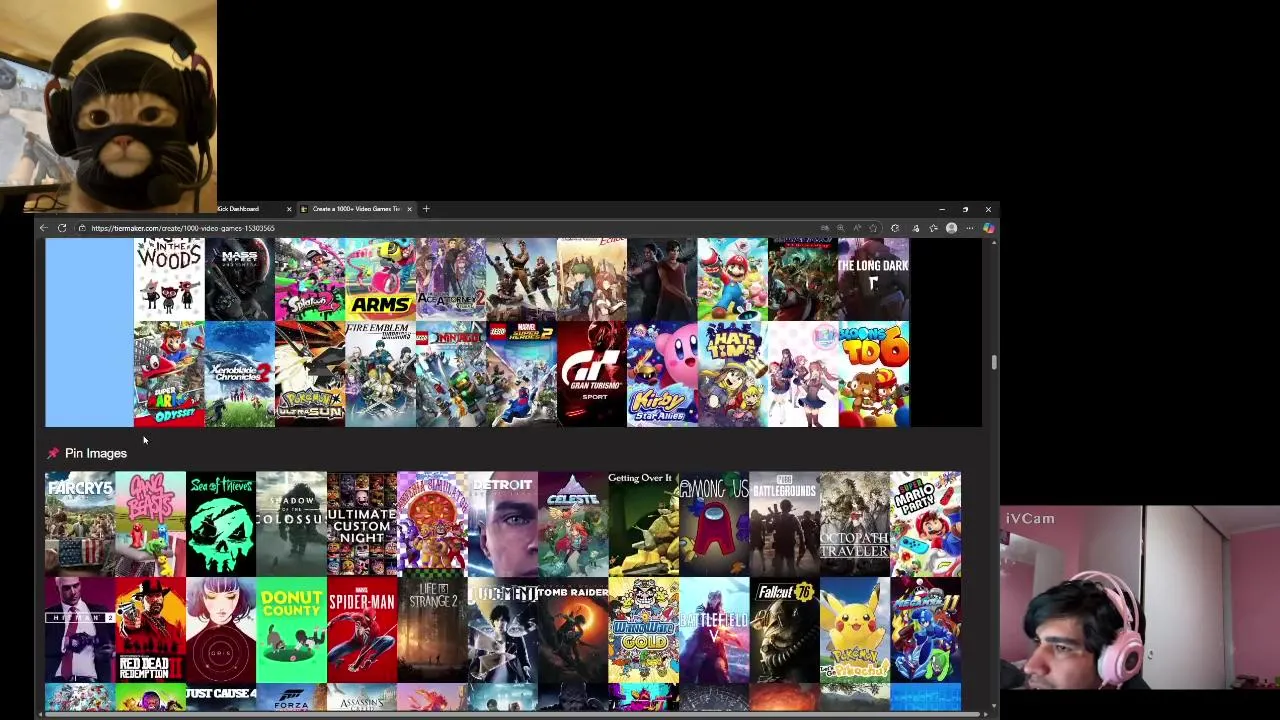This screenshot has width=1280, height=720.
Task: Select the 'Create a 1000+ Video Games' tab
Action: tap(357, 209)
